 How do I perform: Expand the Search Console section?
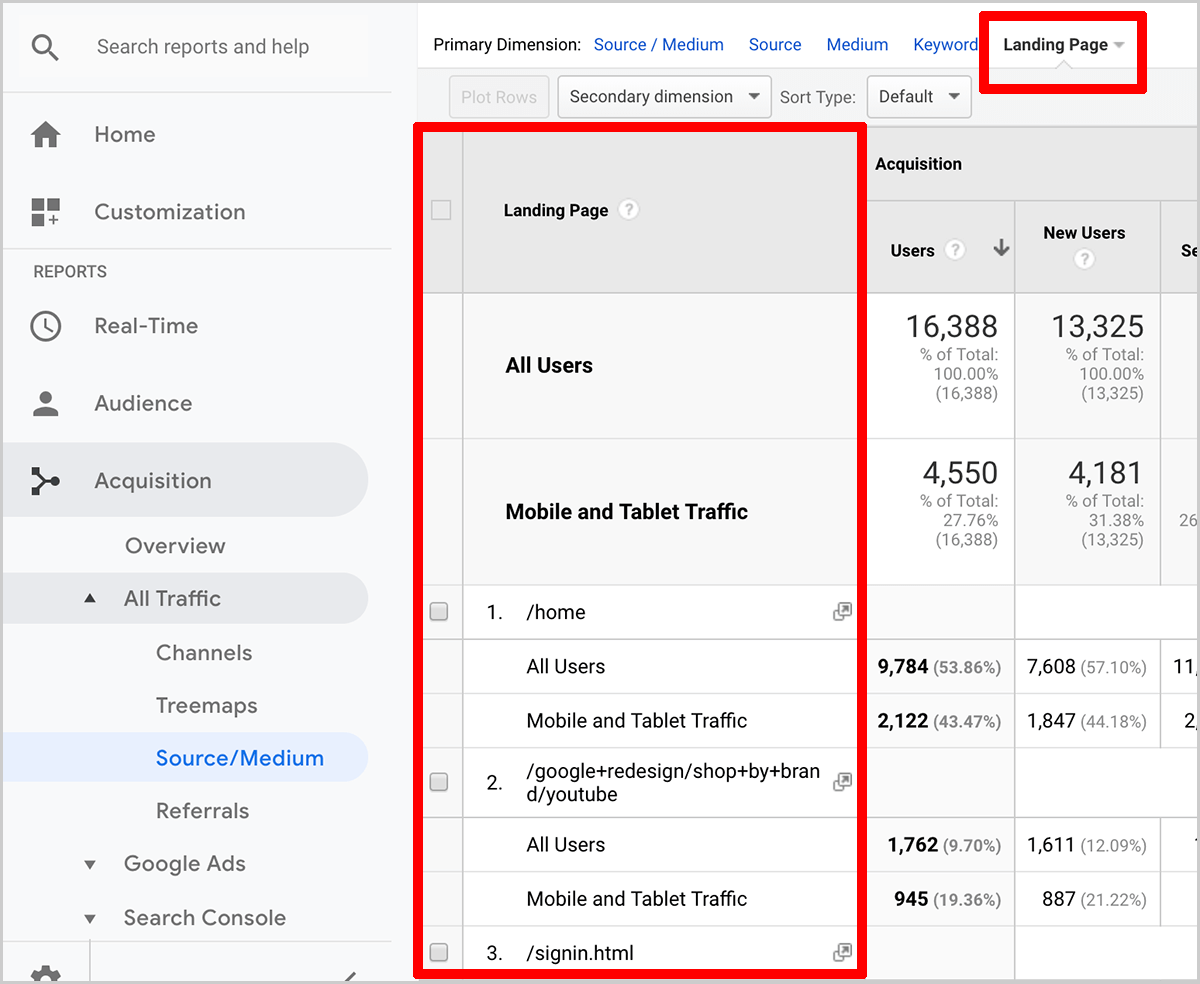tap(90, 919)
